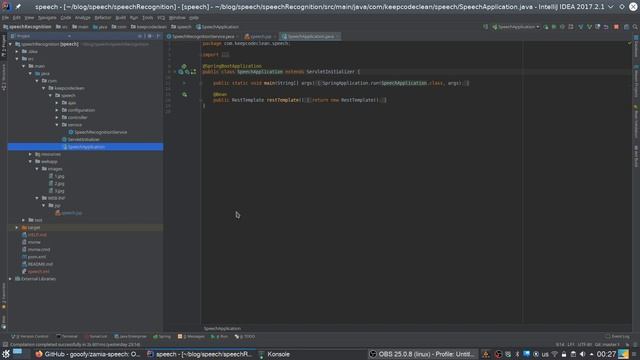Expand External Libraries node
Image resolution: width=640 pixels, height=360 pixels.
coord(11,279)
